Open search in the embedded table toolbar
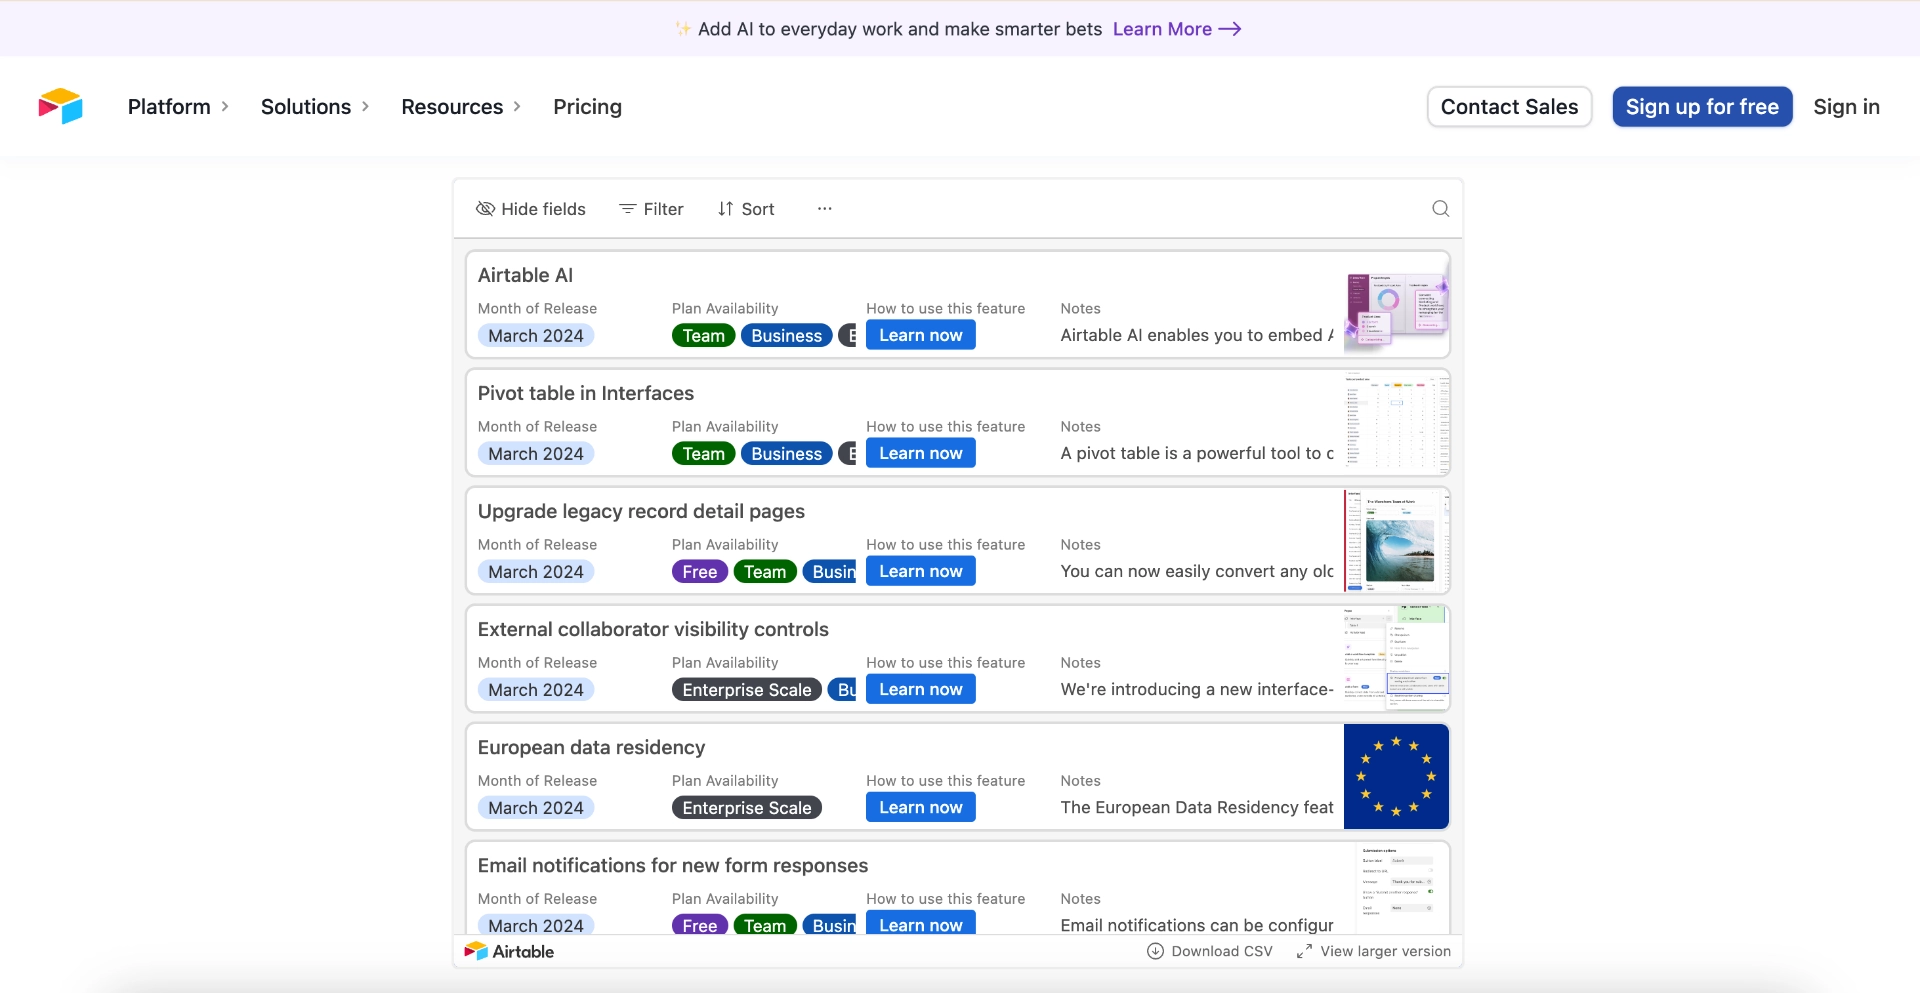Viewport: 1920px width, 993px height. pyautogui.click(x=1440, y=208)
